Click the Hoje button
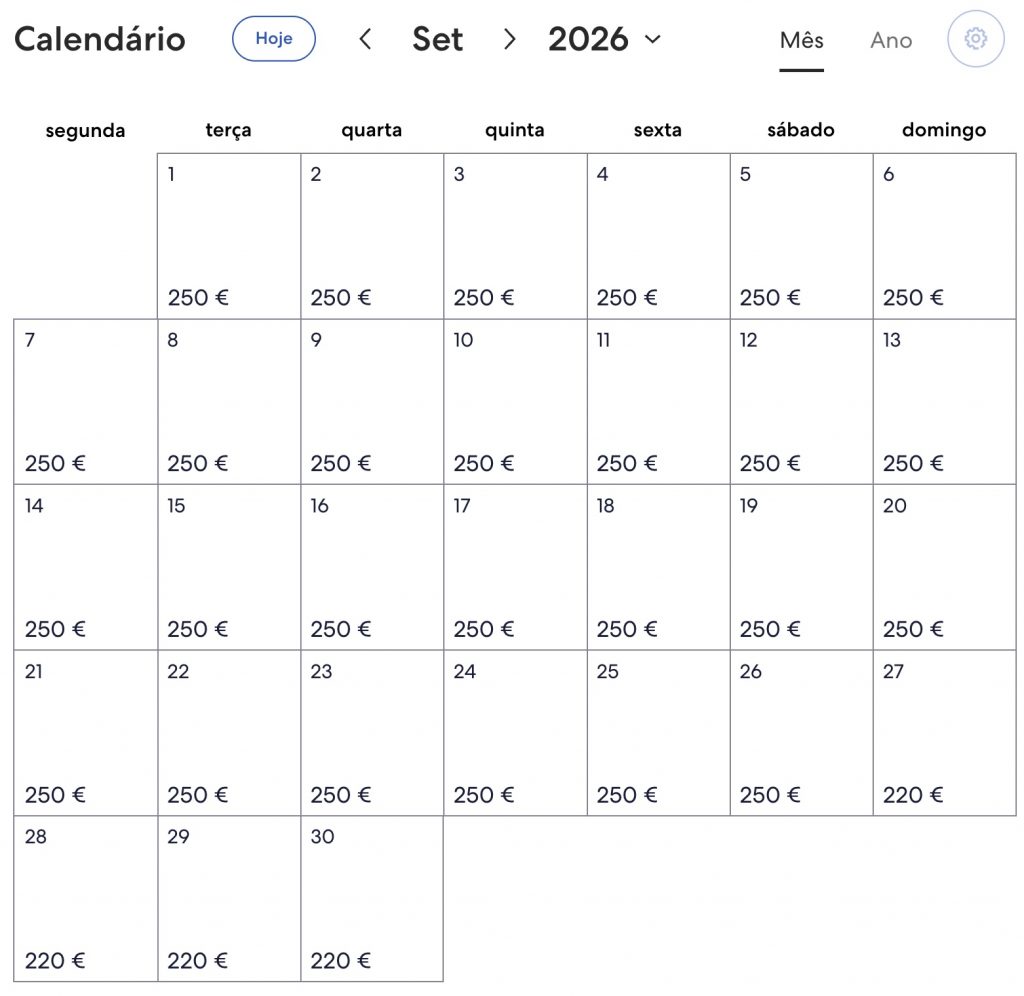The height and width of the screenshot is (996, 1024). point(274,39)
